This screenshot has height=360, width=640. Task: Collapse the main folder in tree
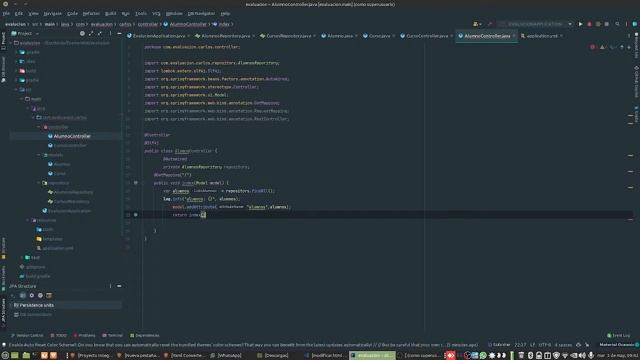click(22, 99)
